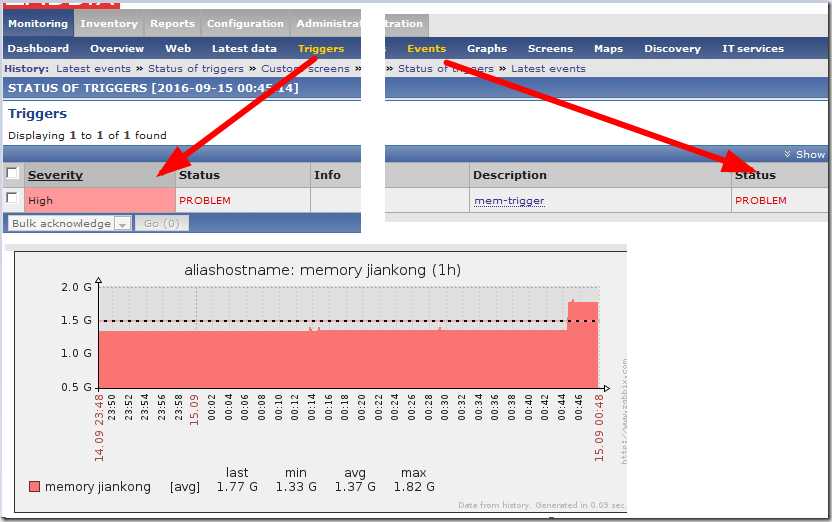Expand the filter with the Show chevron
Image resolution: width=832 pixels, height=522 pixels.
click(x=804, y=154)
